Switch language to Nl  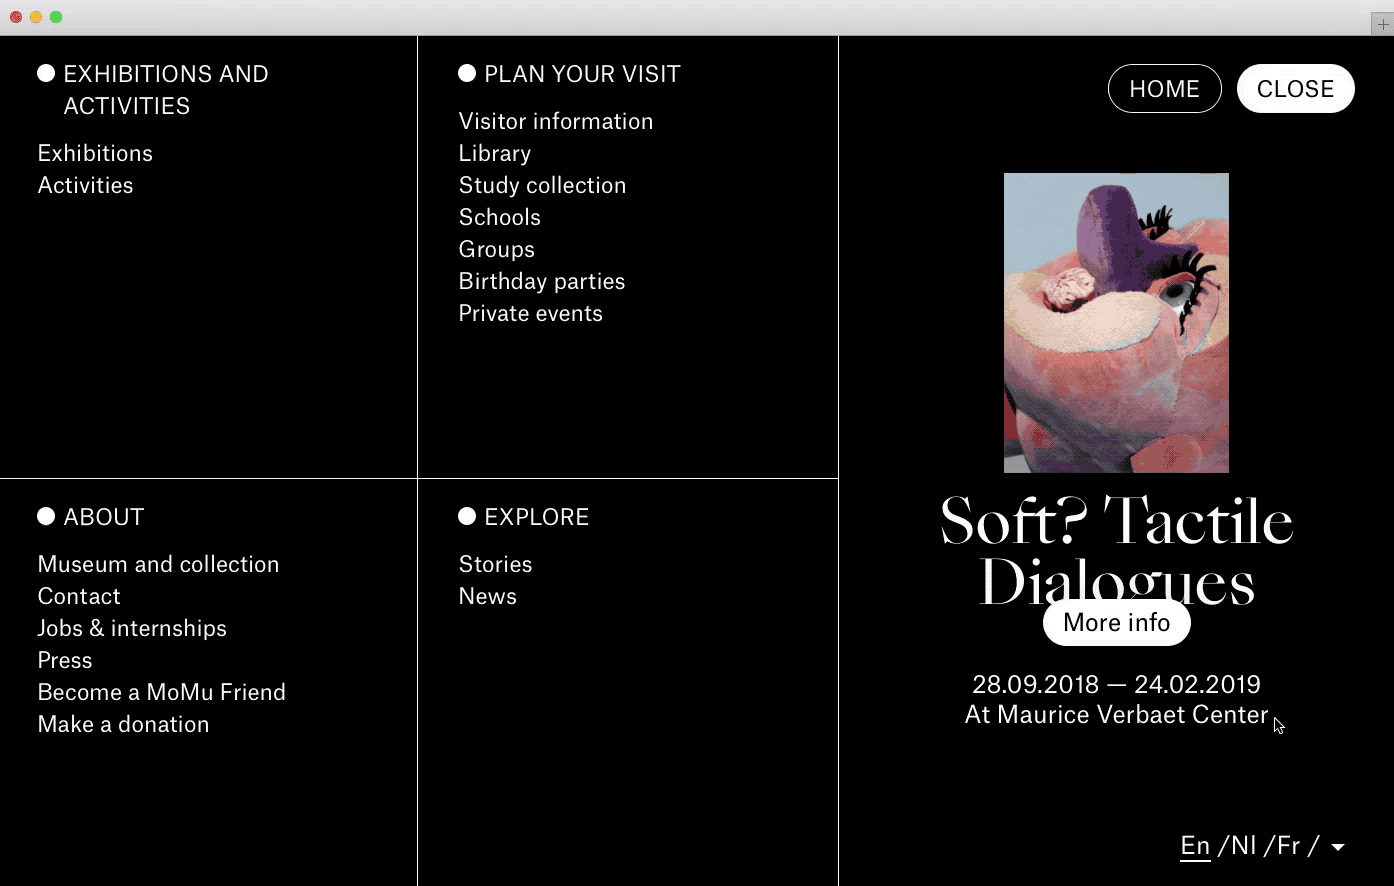[x=1244, y=845]
